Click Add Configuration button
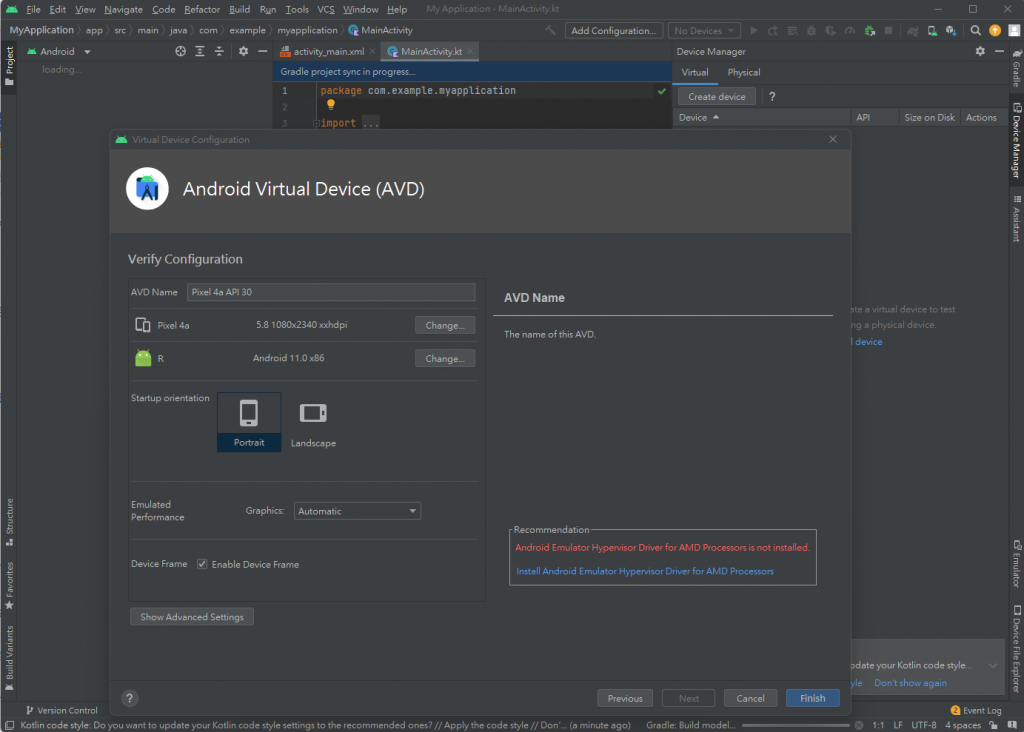Image resolution: width=1024 pixels, height=732 pixels. coord(613,31)
